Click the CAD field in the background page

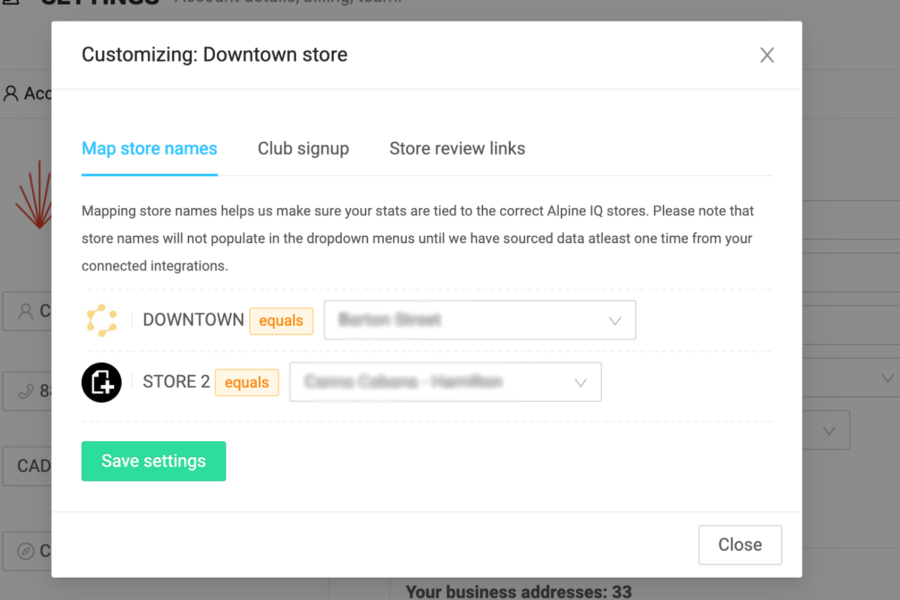pos(26,466)
